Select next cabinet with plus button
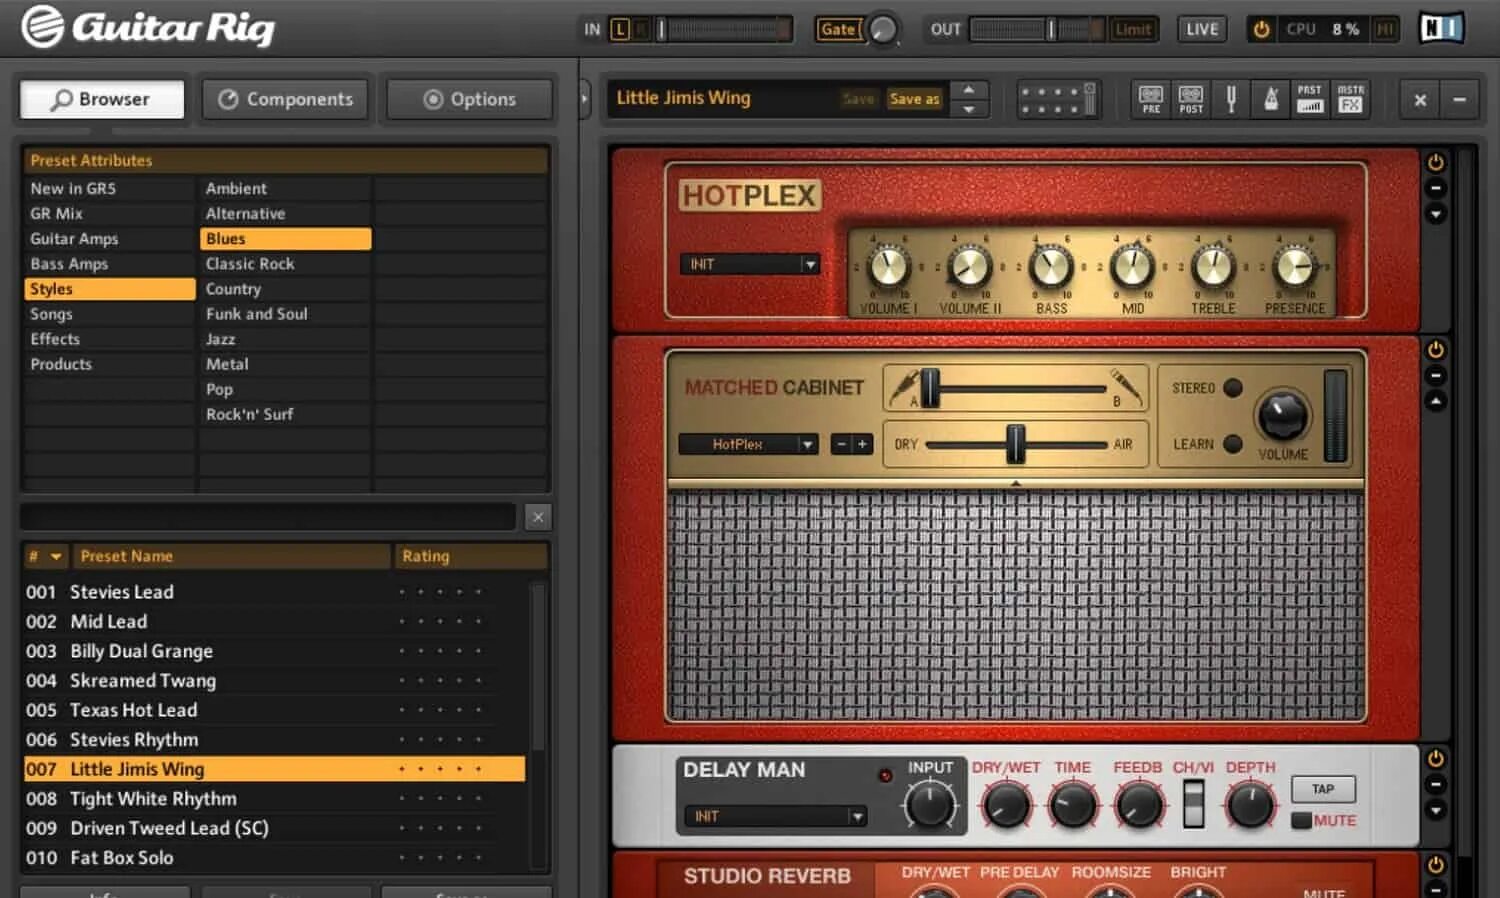 coord(863,444)
